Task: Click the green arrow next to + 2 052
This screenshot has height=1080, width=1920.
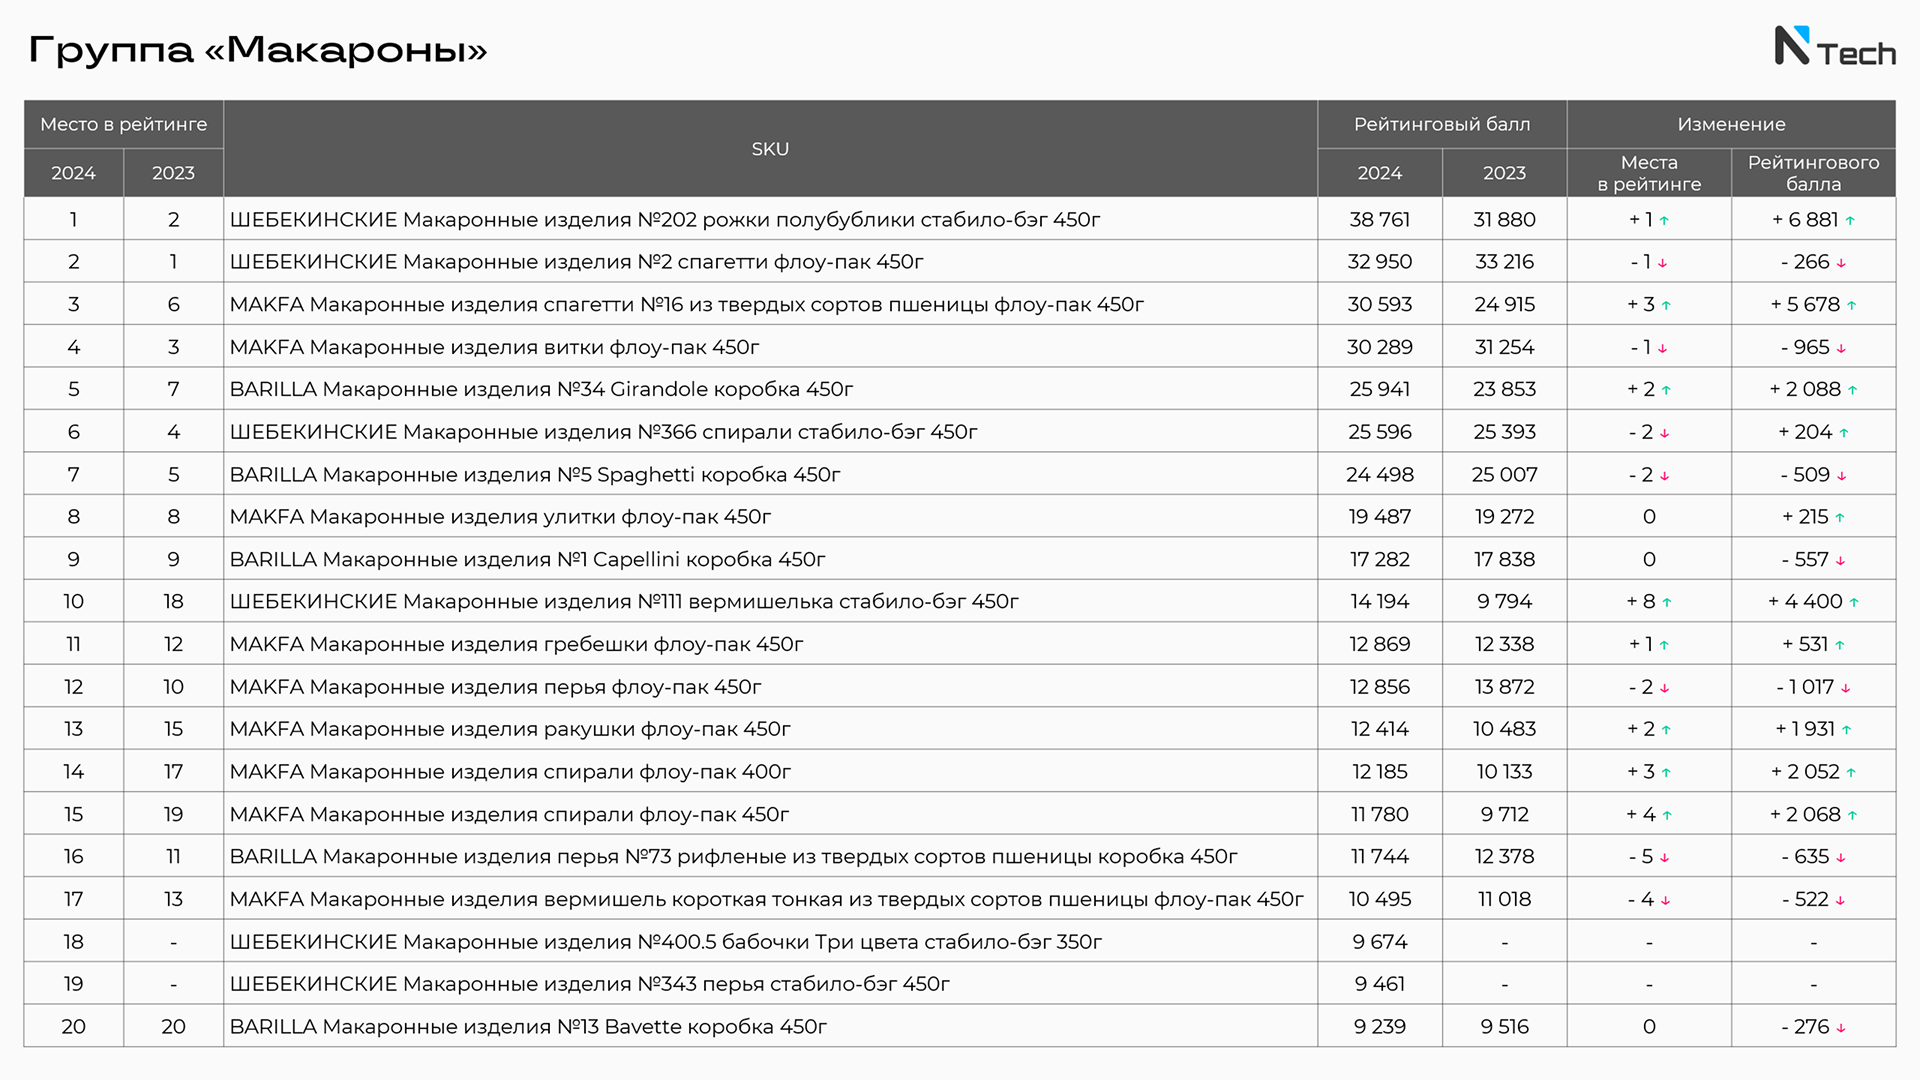Action: [1851, 773]
